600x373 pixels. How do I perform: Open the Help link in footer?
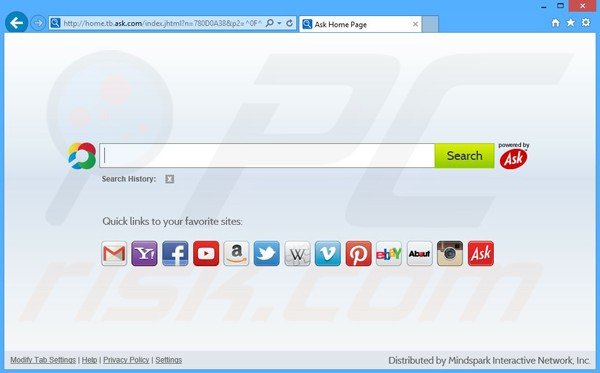(90, 360)
